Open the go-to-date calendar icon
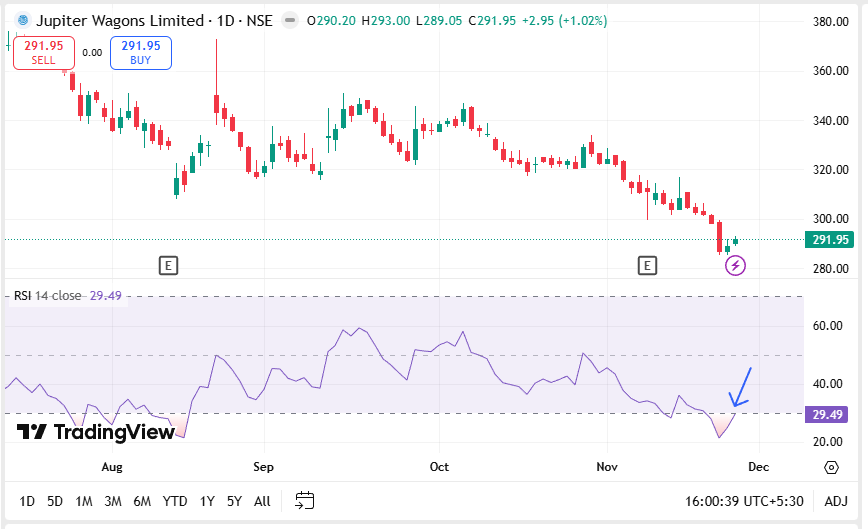The height and width of the screenshot is (529, 868). coord(305,501)
